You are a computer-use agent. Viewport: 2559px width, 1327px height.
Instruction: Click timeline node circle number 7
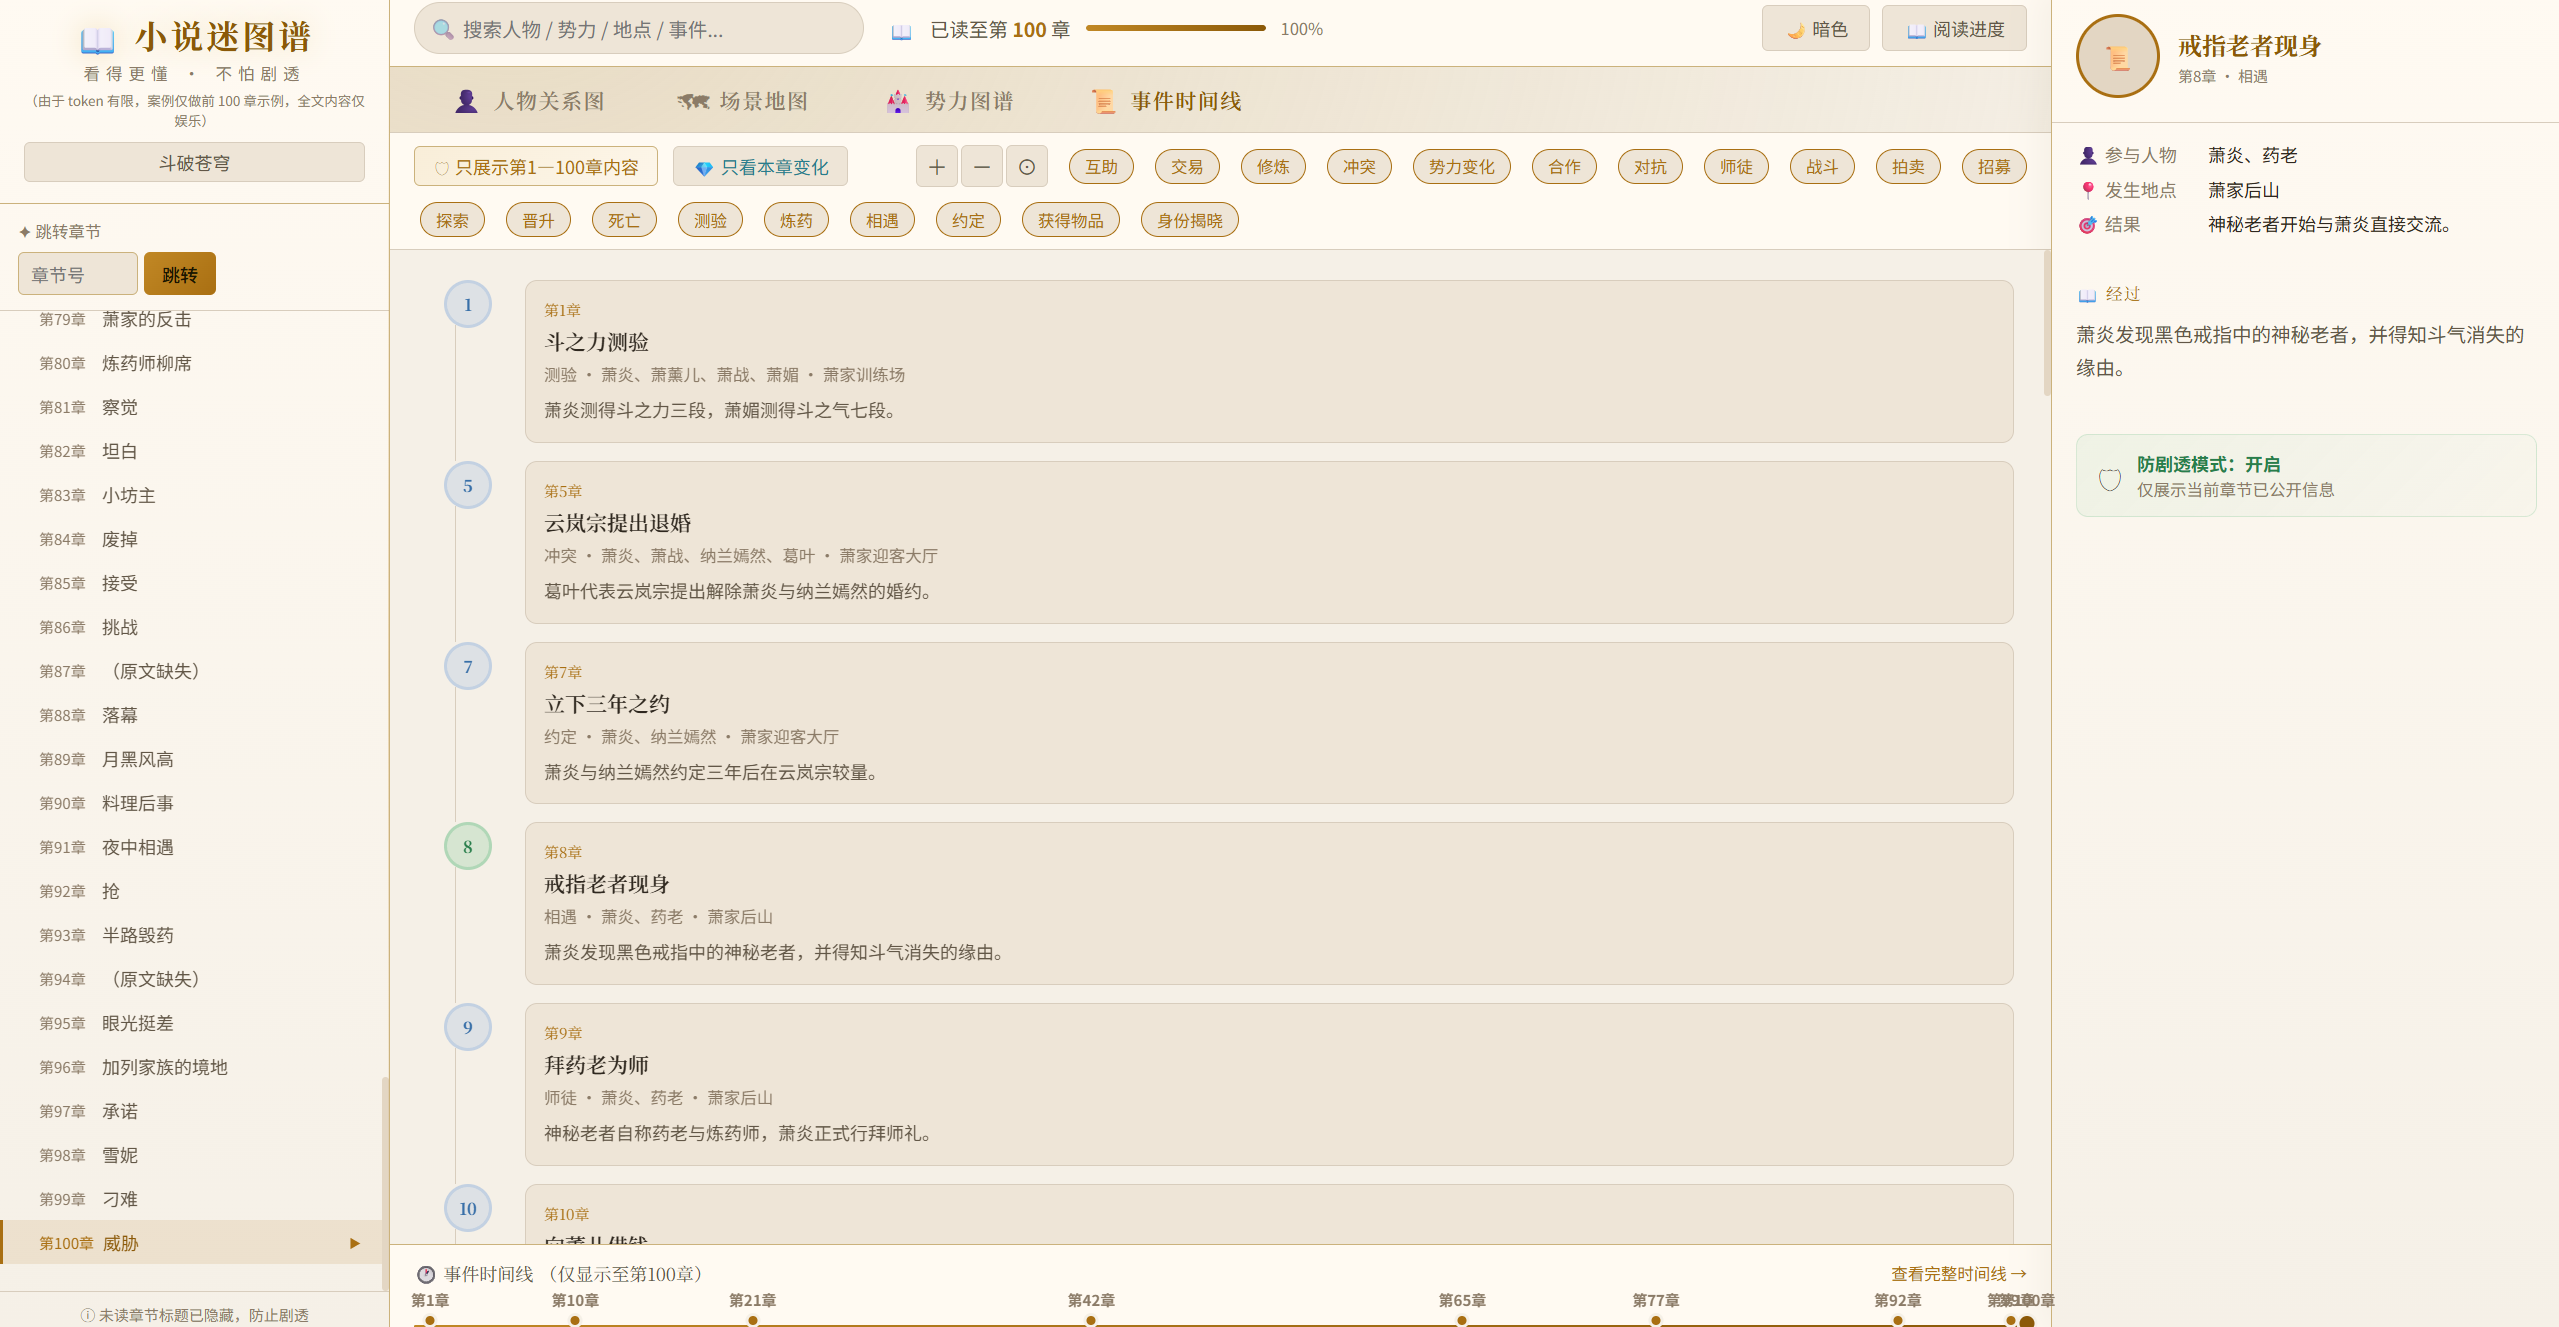467,667
